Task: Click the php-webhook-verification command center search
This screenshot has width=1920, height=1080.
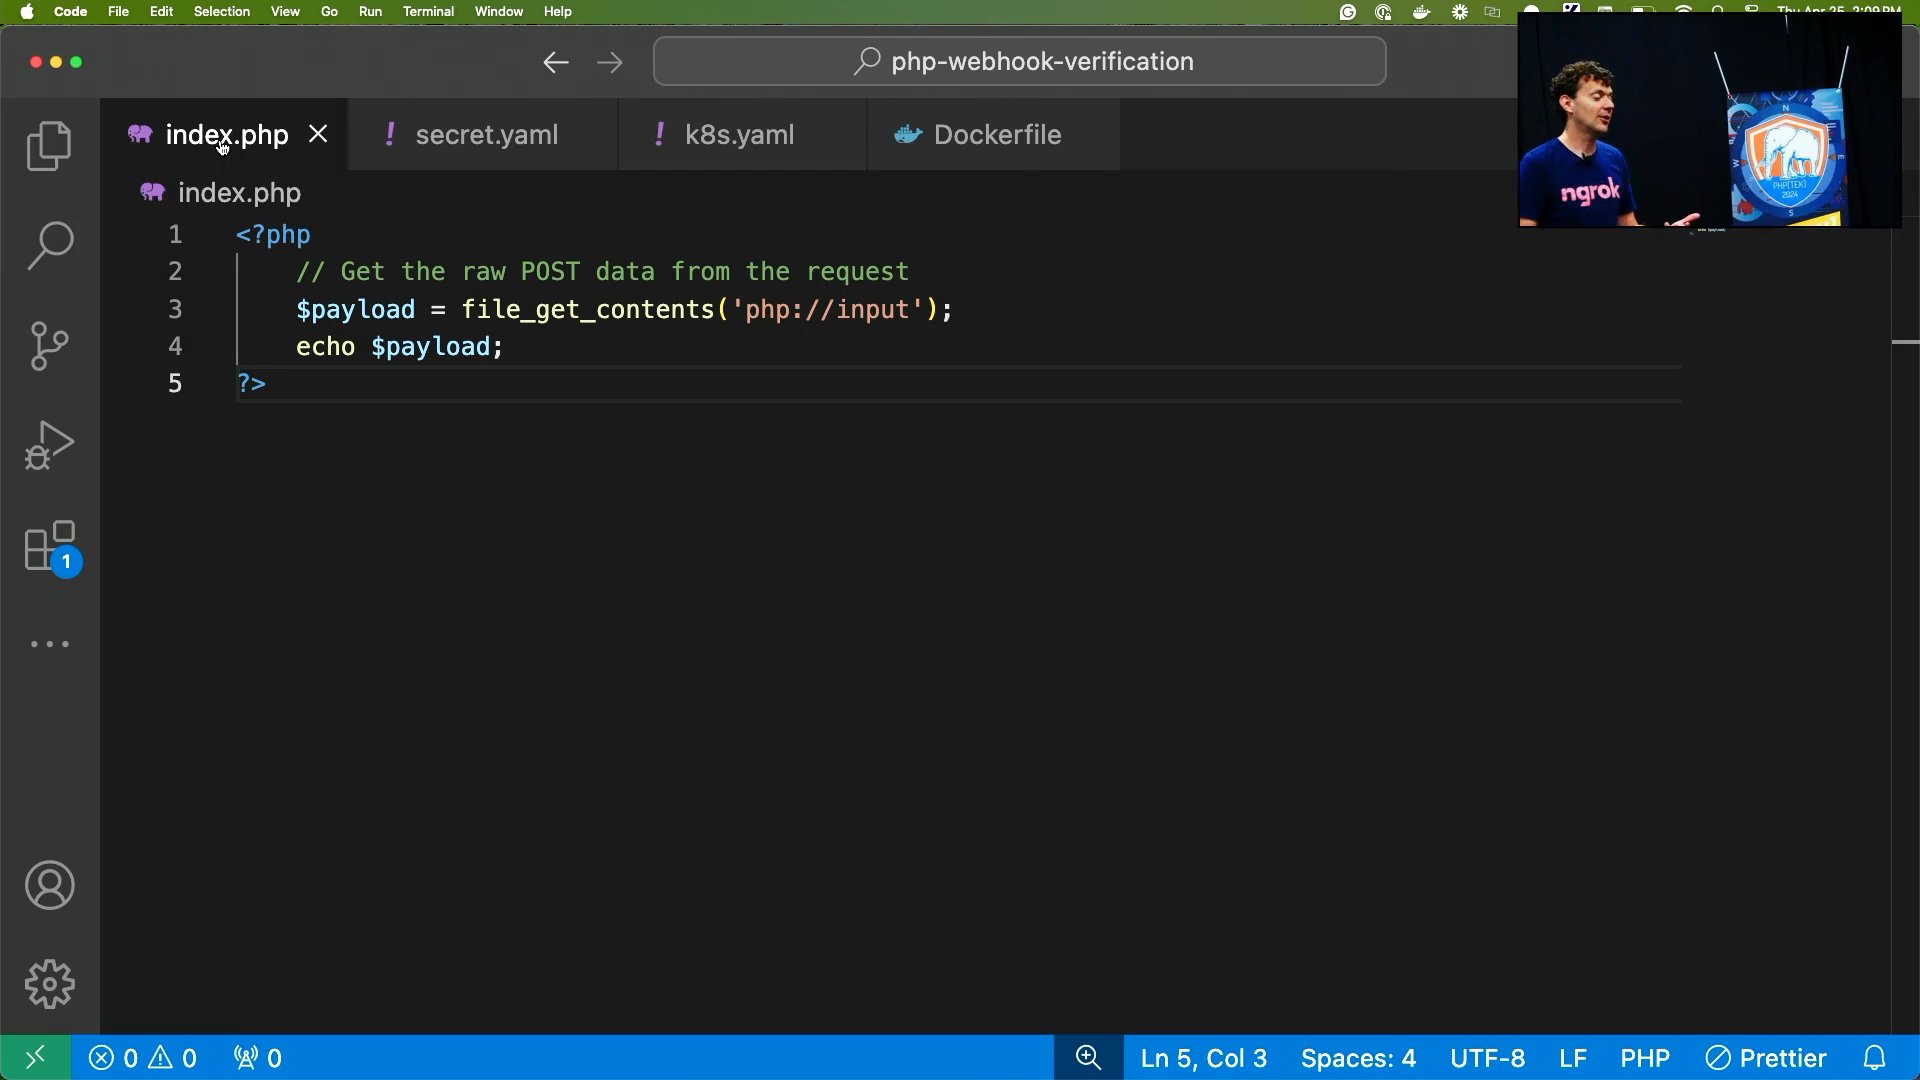Action: coord(1020,62)
